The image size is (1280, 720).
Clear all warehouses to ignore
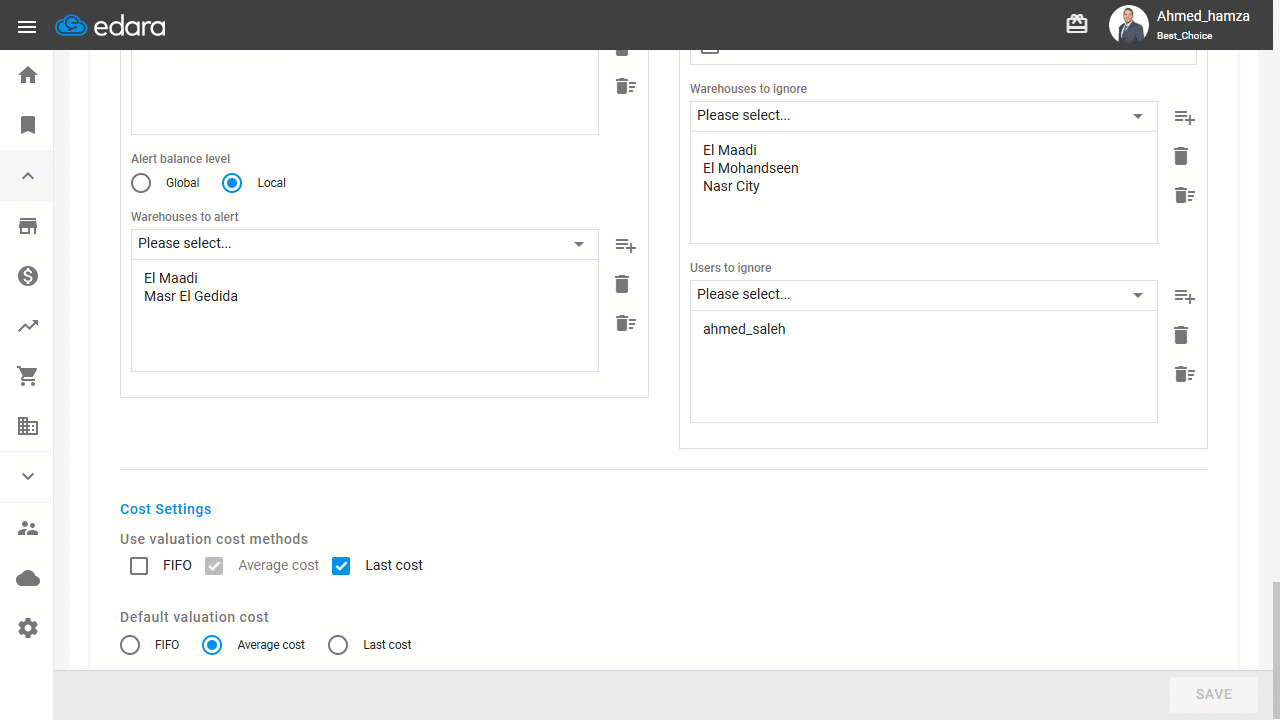tap(1185, 195)
